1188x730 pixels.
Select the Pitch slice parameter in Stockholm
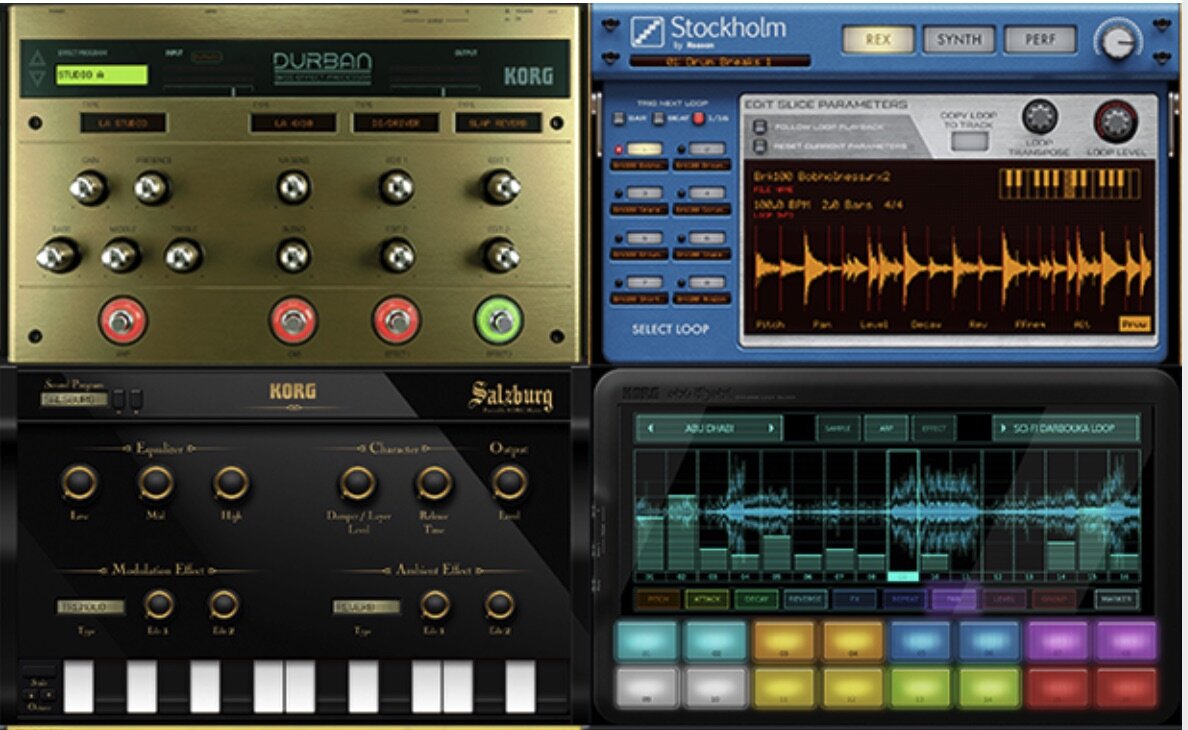(x=770, y=324)
